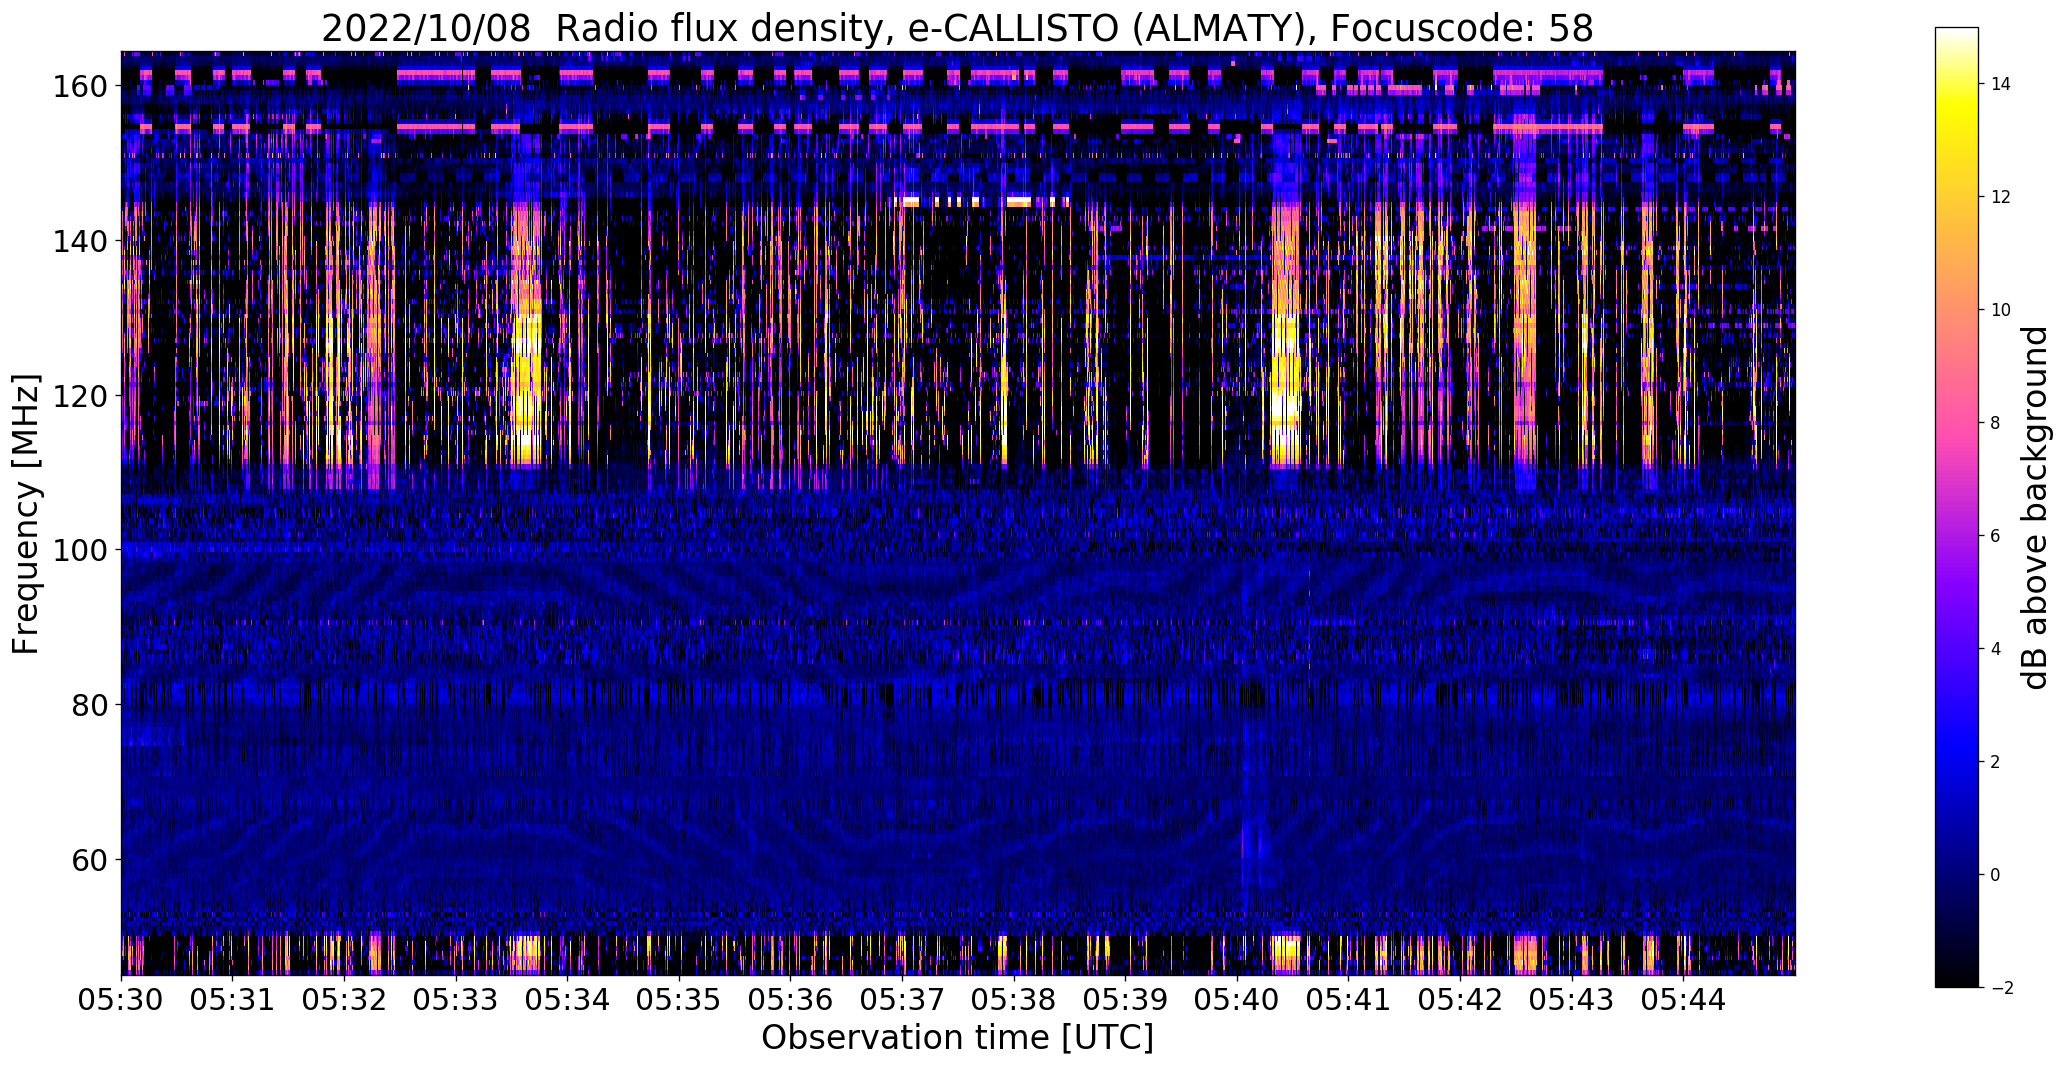
Task: Click the colorbar tick label 8
Action: [x=1996, y=423]
